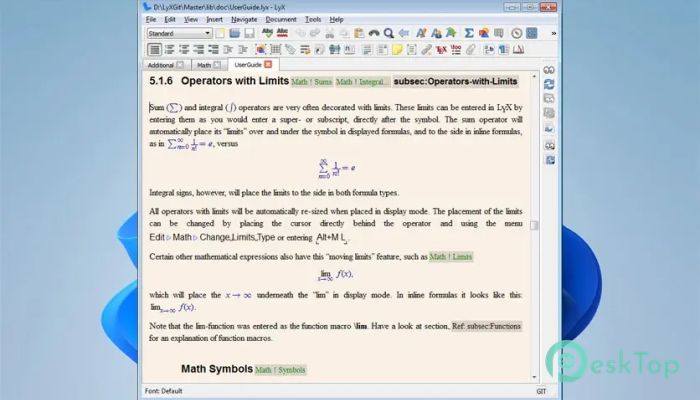
Task: Insert math with the Sigma icon
Action: pos(469,33)
